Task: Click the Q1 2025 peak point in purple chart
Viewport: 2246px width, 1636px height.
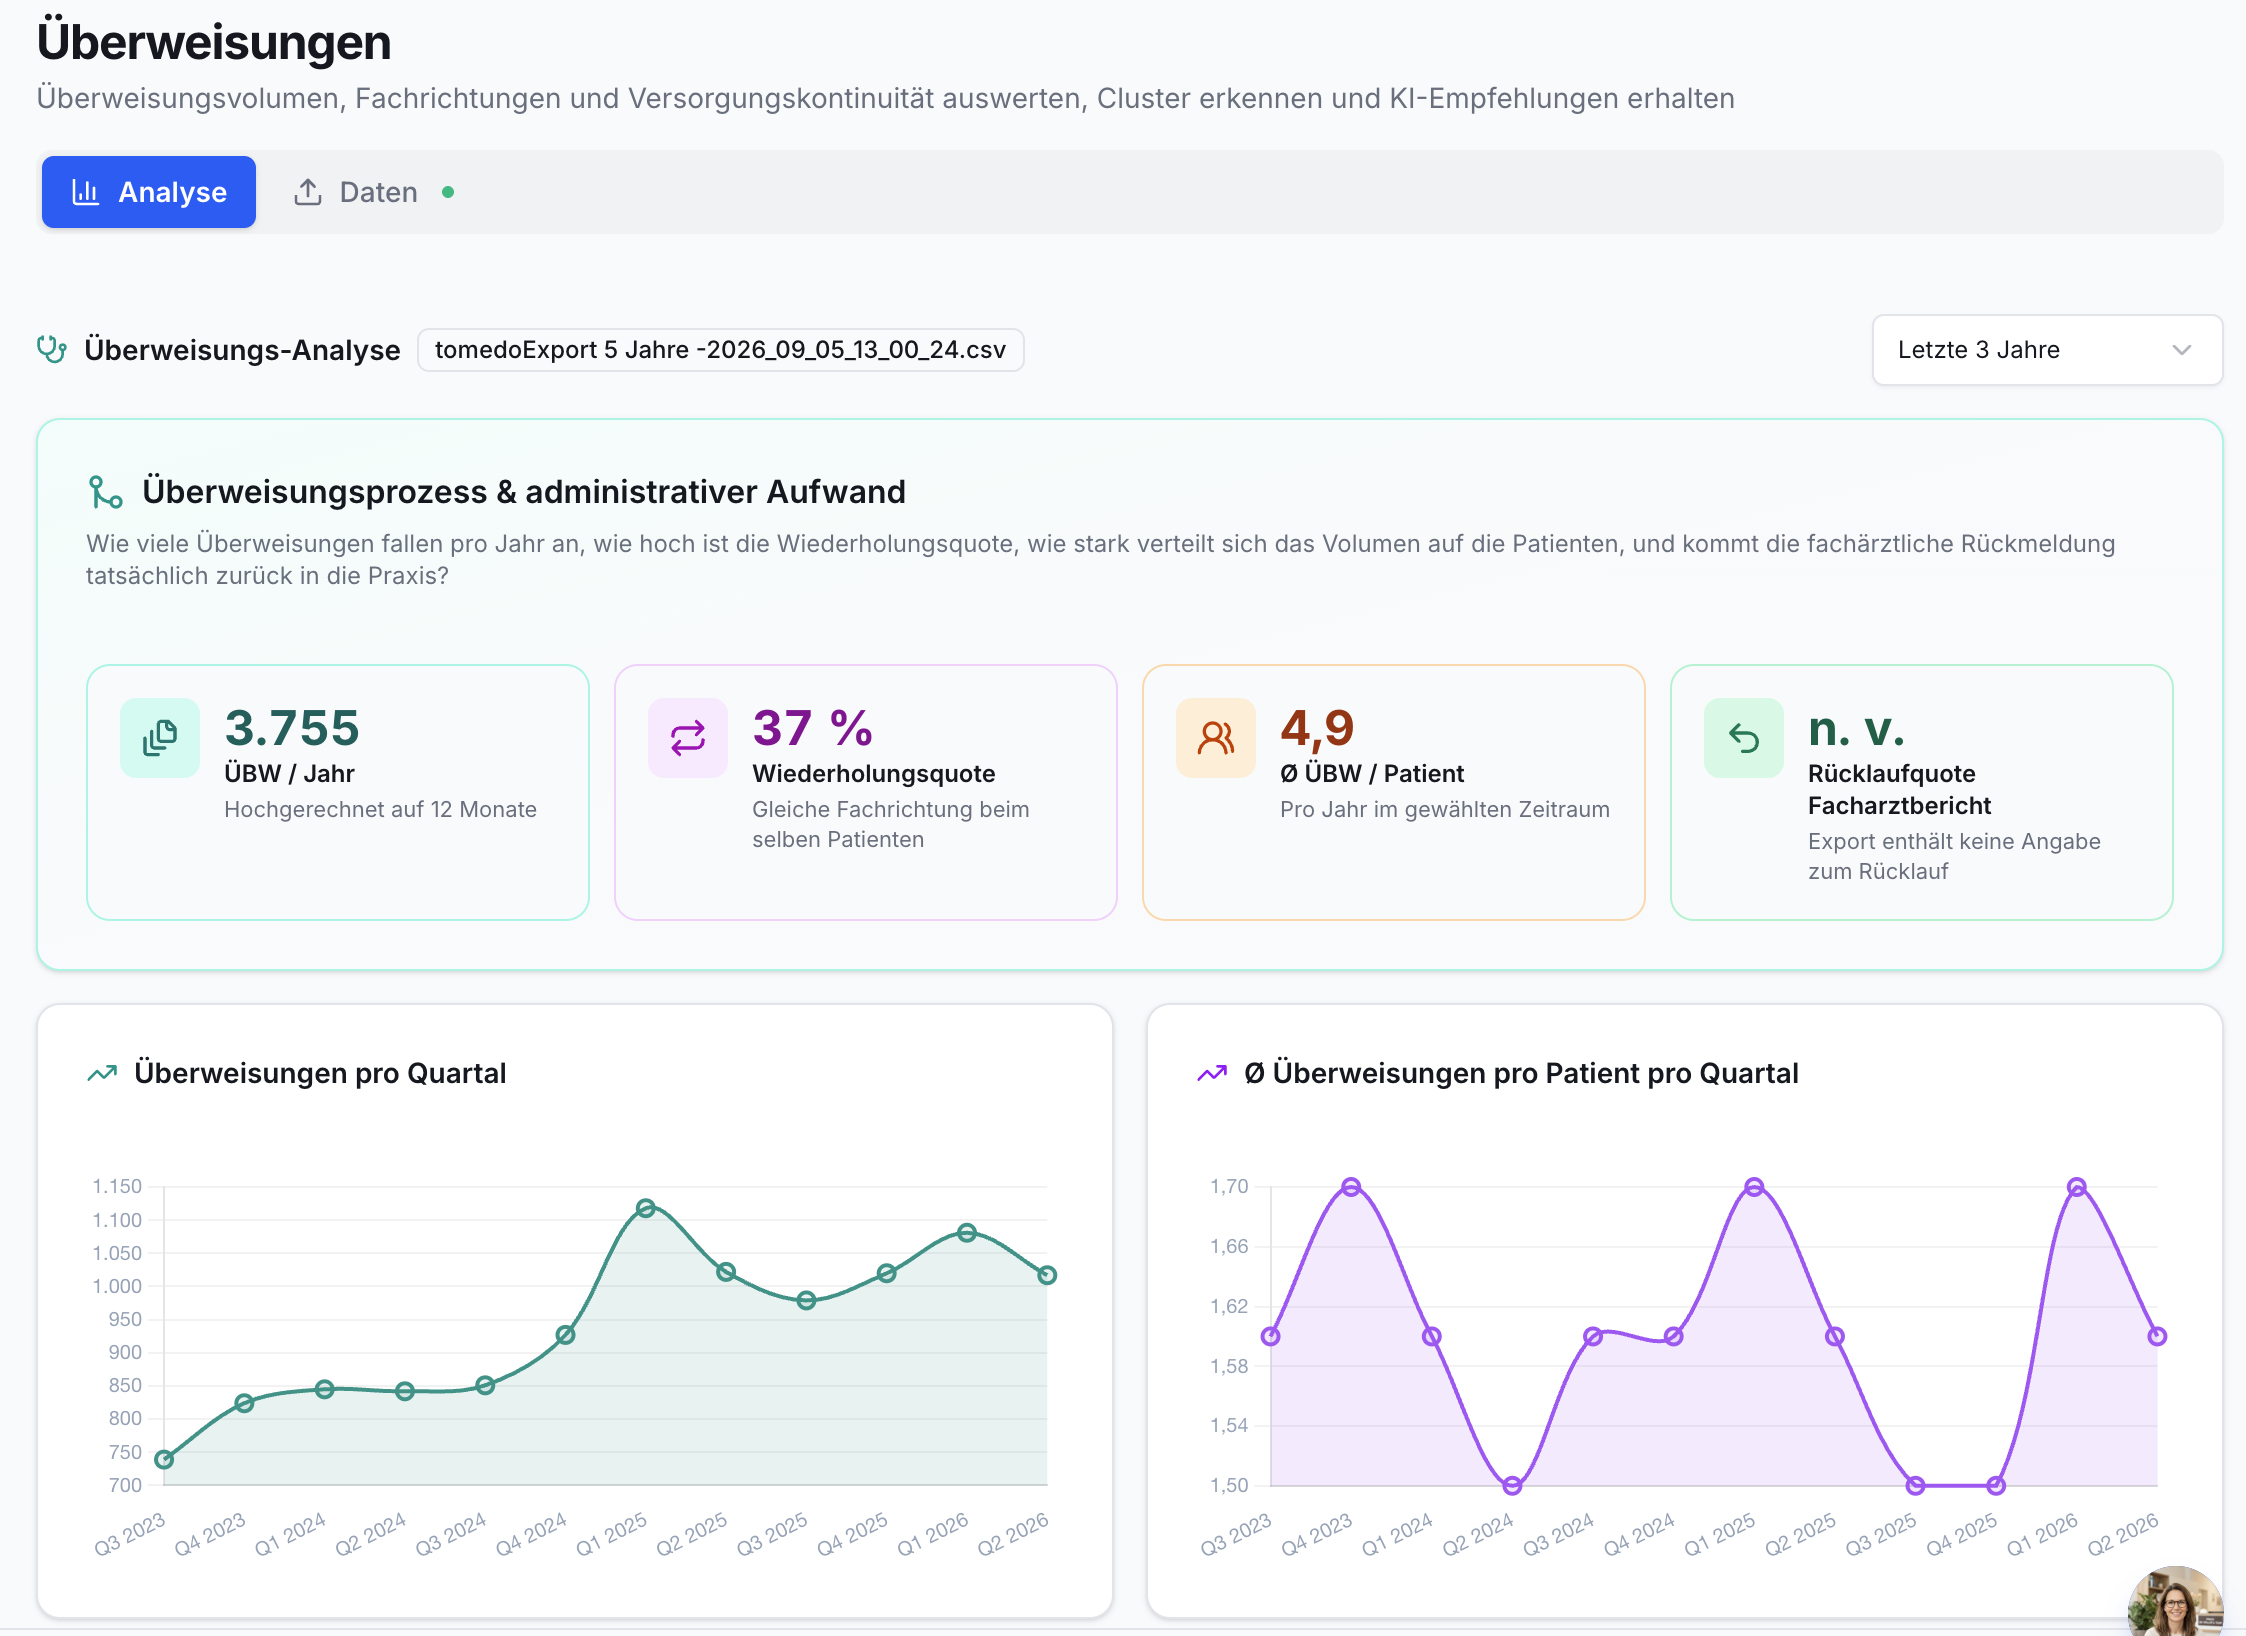Action: (1754, 1187)
